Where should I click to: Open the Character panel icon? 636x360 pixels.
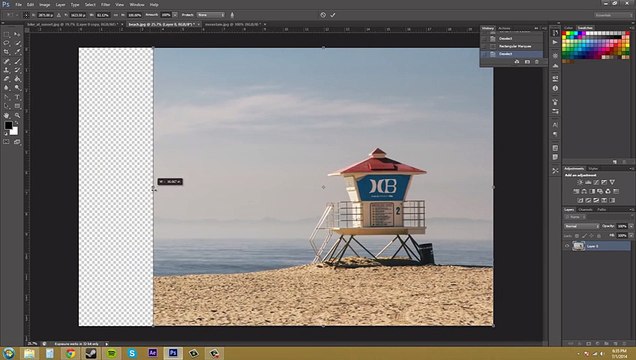pyautogui.click(x=555, y=124)
